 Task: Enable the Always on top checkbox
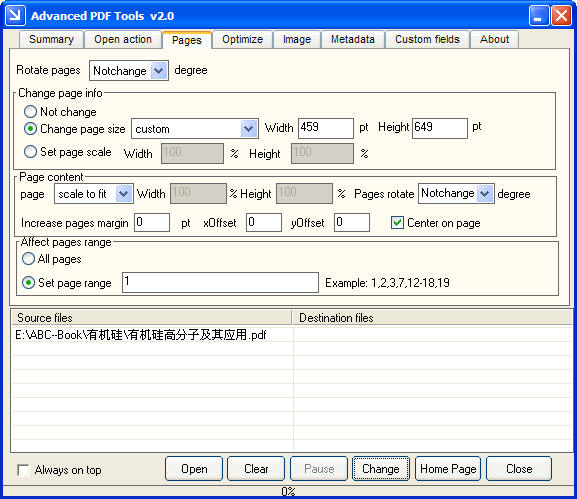point(24,470)
